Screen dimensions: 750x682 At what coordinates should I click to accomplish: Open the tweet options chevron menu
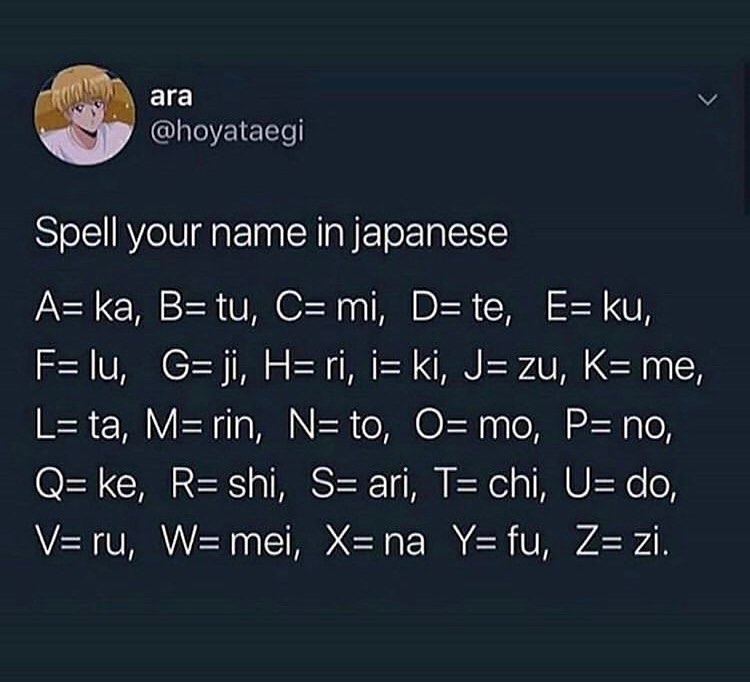[707, 100]
